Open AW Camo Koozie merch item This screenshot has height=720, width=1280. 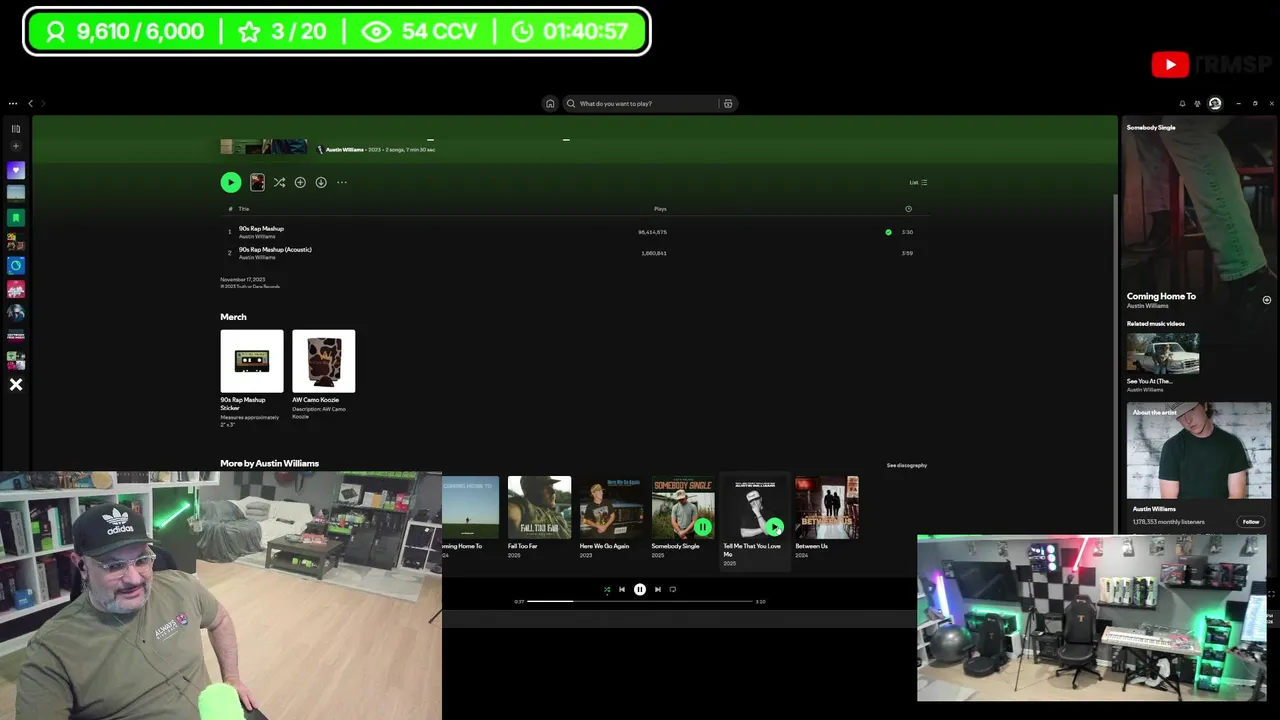324,375
